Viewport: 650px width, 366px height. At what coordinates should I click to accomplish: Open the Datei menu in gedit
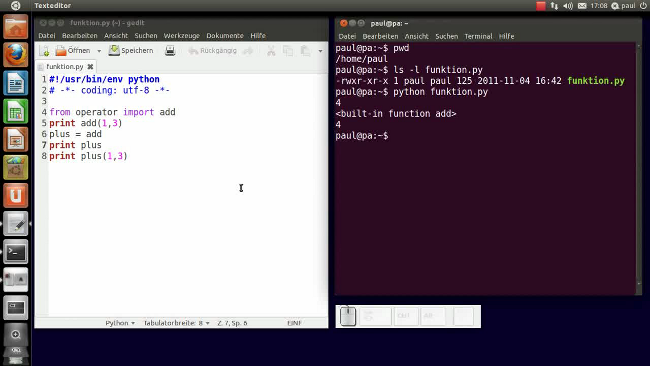[x=47, y=36]
